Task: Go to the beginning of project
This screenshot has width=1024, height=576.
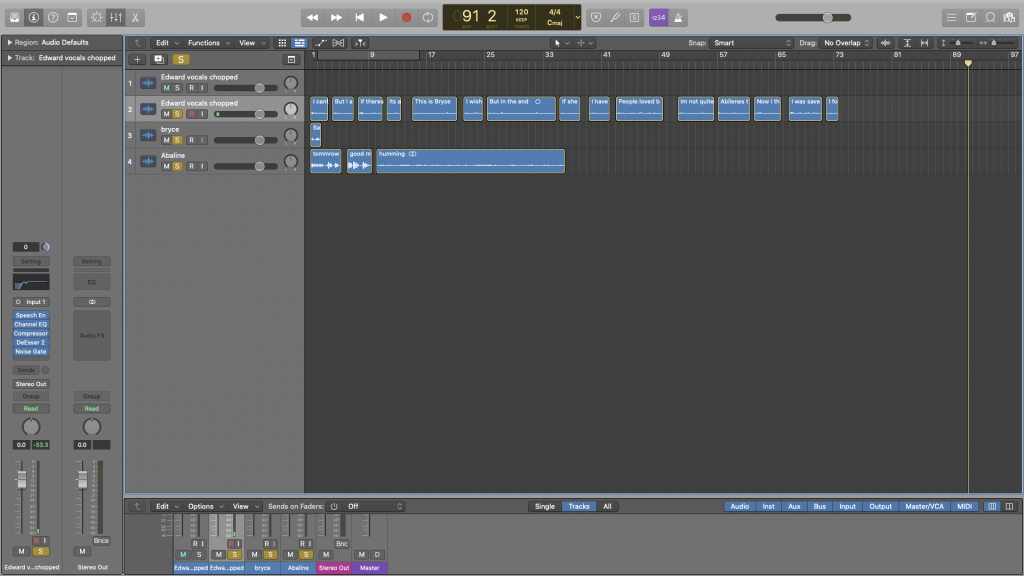Action: pos(360,18)
